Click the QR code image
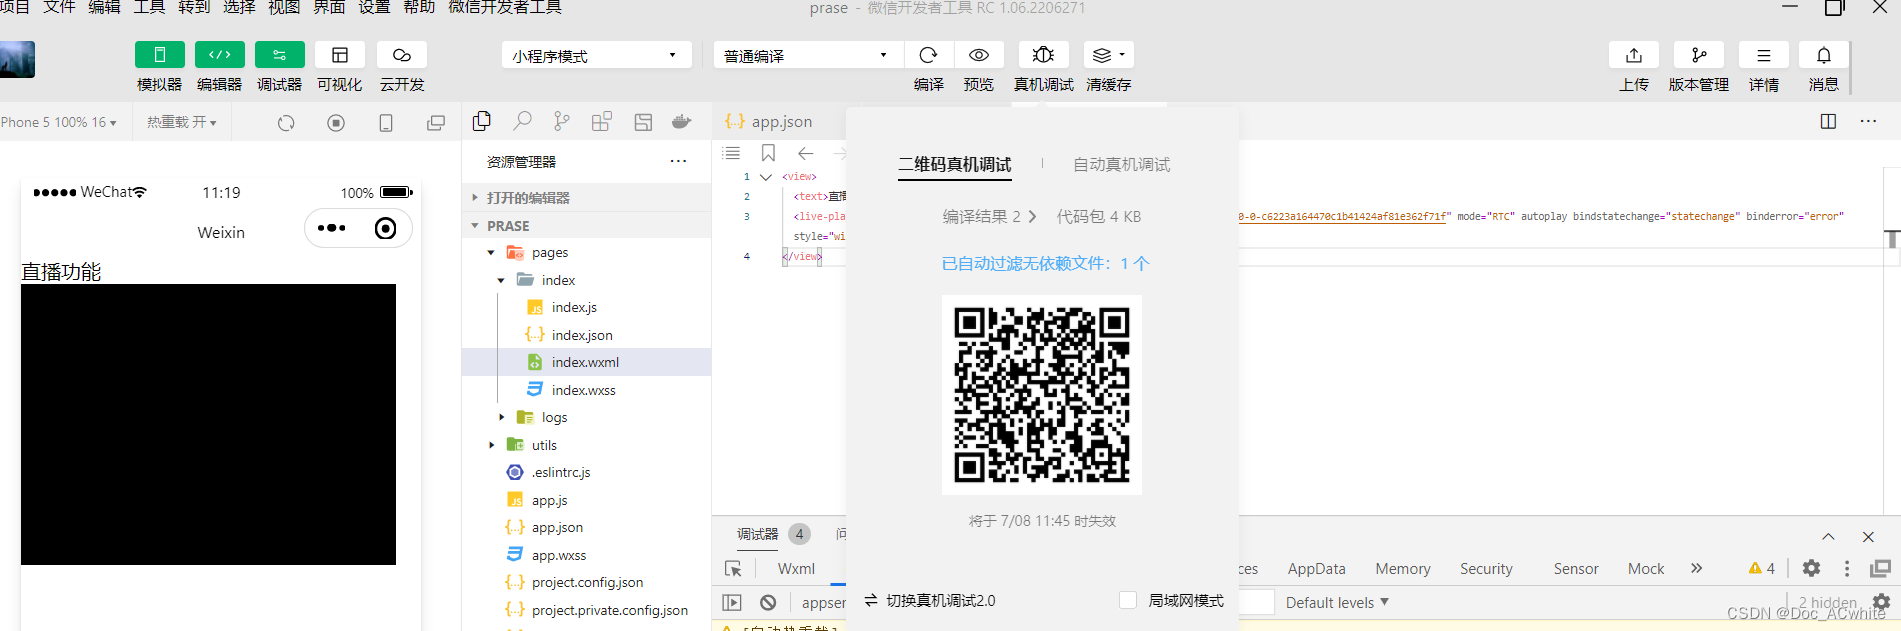This screenshot has width=1901, height=631. coord(1042,395)
